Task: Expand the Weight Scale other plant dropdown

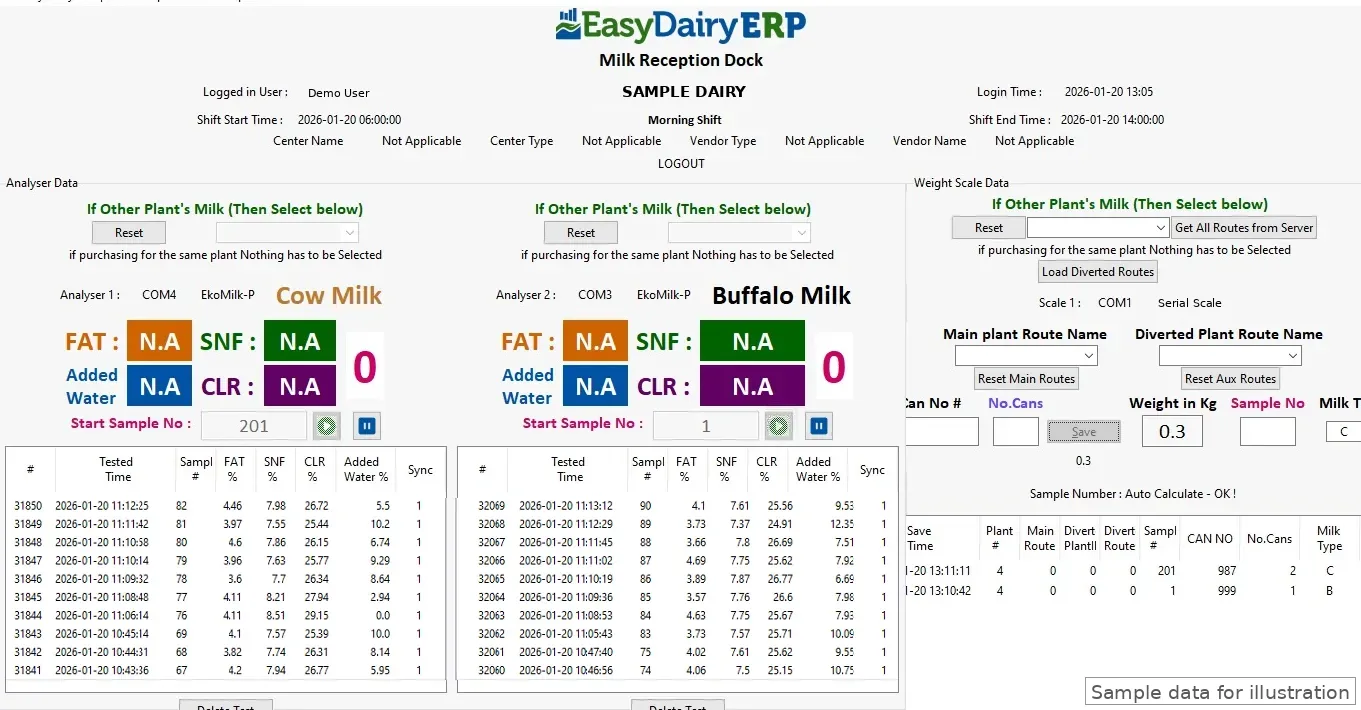Action: click(1098, 227)
